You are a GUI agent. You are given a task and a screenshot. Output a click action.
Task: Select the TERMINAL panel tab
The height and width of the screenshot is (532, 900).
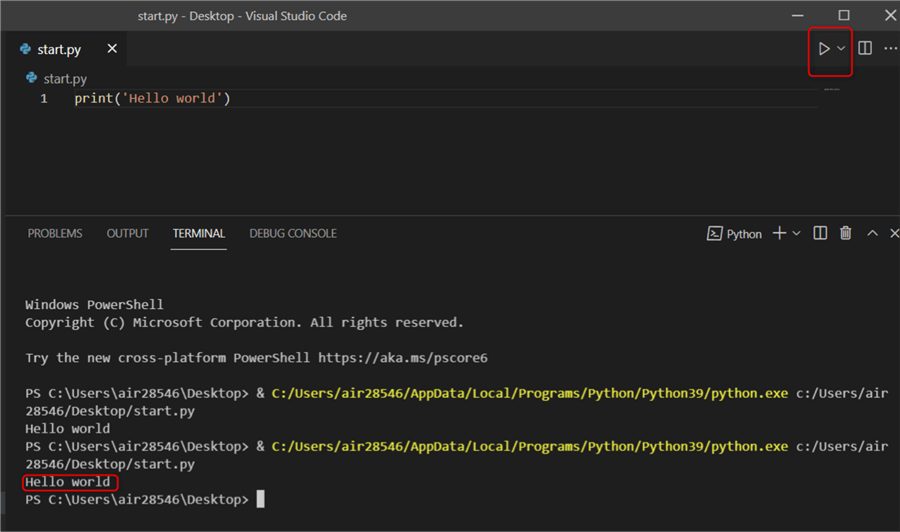(198, 233)
